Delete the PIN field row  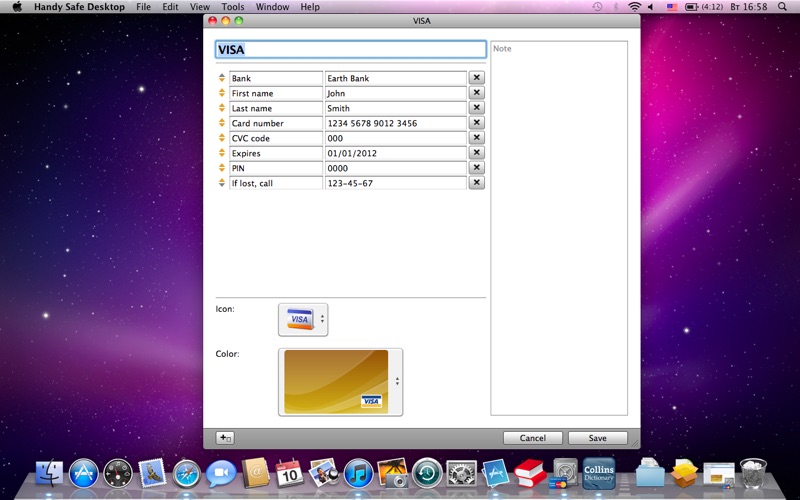[x=477, y=167]
